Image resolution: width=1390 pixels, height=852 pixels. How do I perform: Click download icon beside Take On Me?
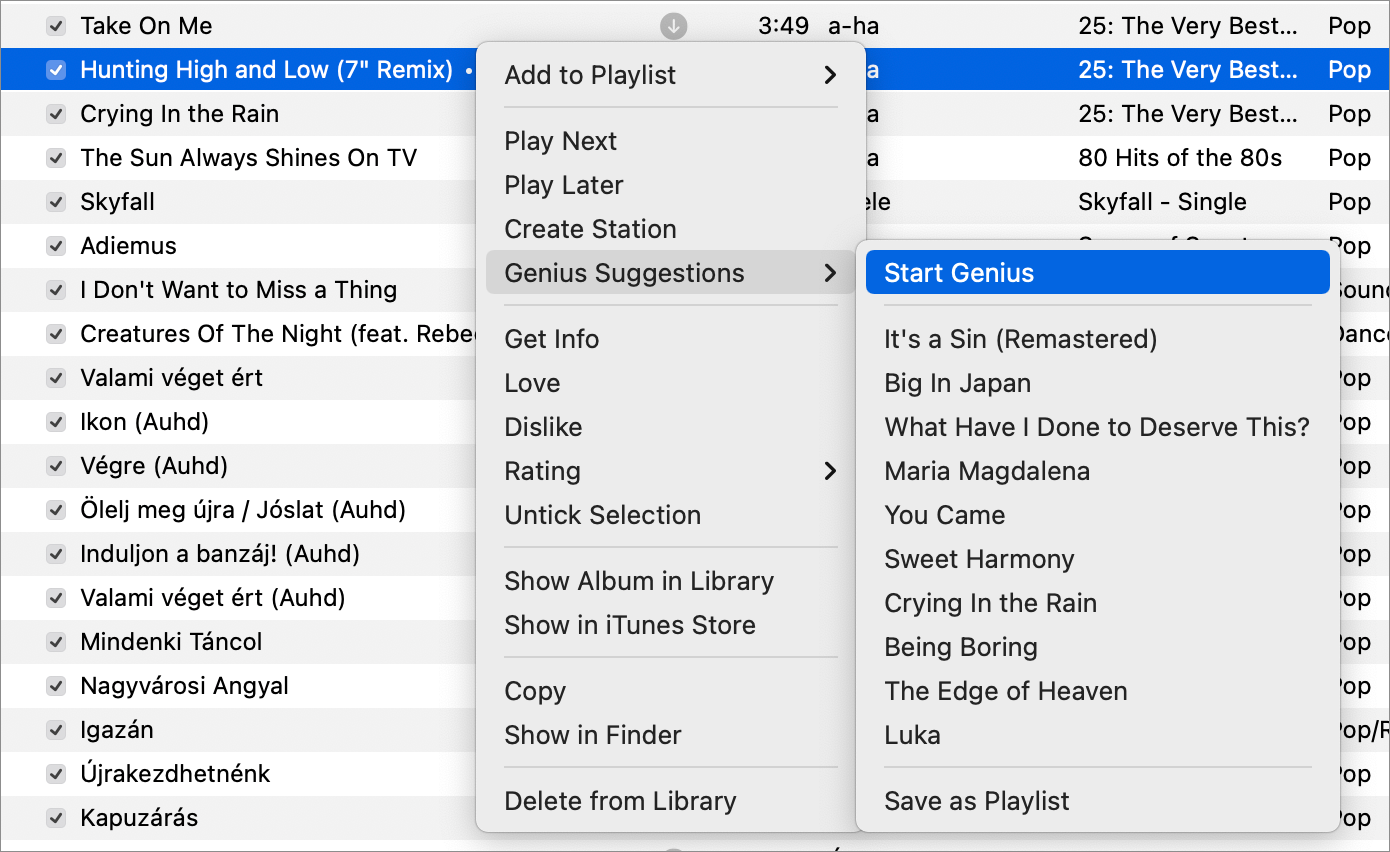point(674,26)
